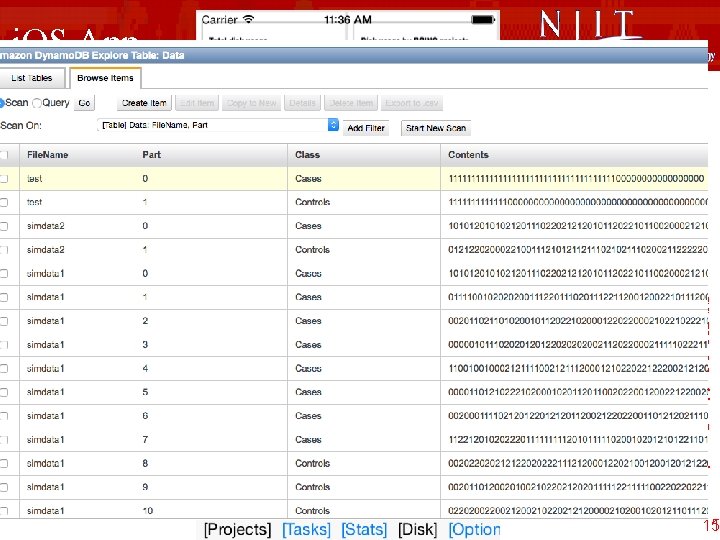Click Part value 10 in last row
The height and width of the screenshot is (540, 720).
[x=147, y=511]
